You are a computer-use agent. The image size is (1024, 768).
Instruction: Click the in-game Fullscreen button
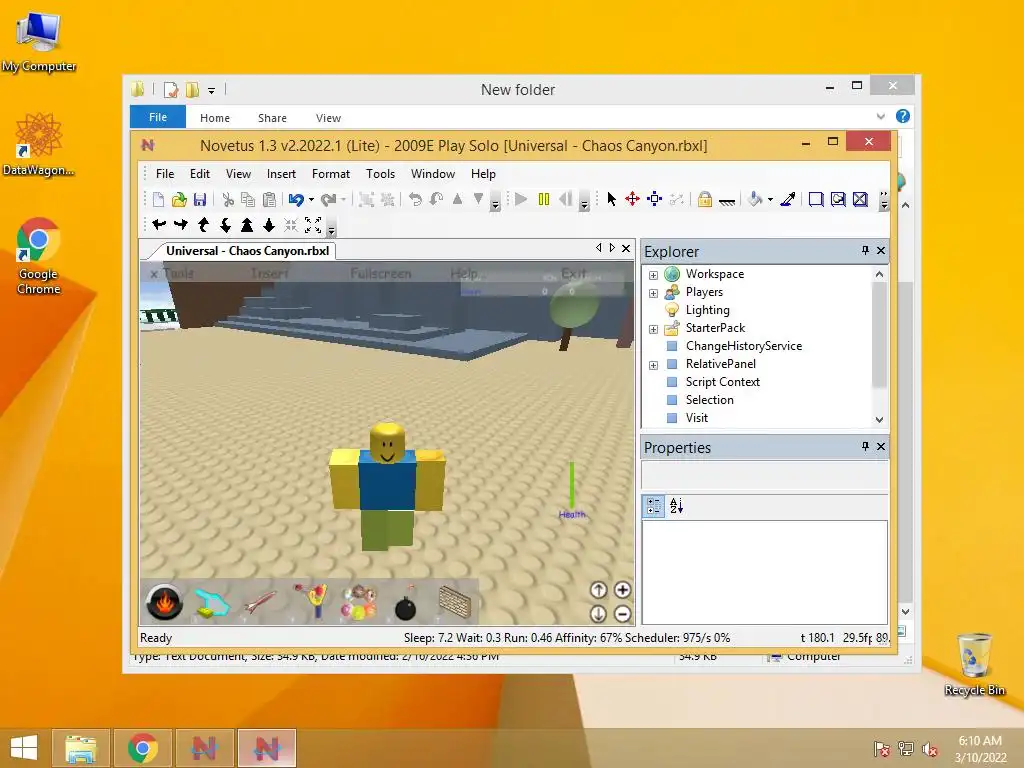[x=381, y=274]
